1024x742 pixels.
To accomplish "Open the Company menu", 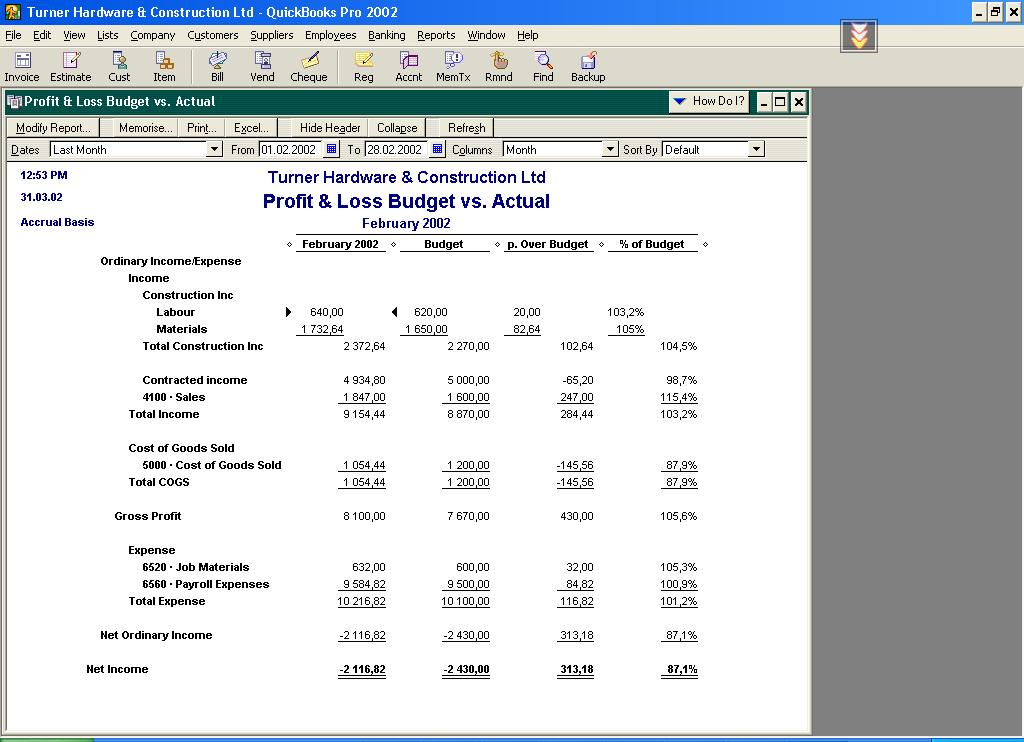I will (x=153, y=35).
